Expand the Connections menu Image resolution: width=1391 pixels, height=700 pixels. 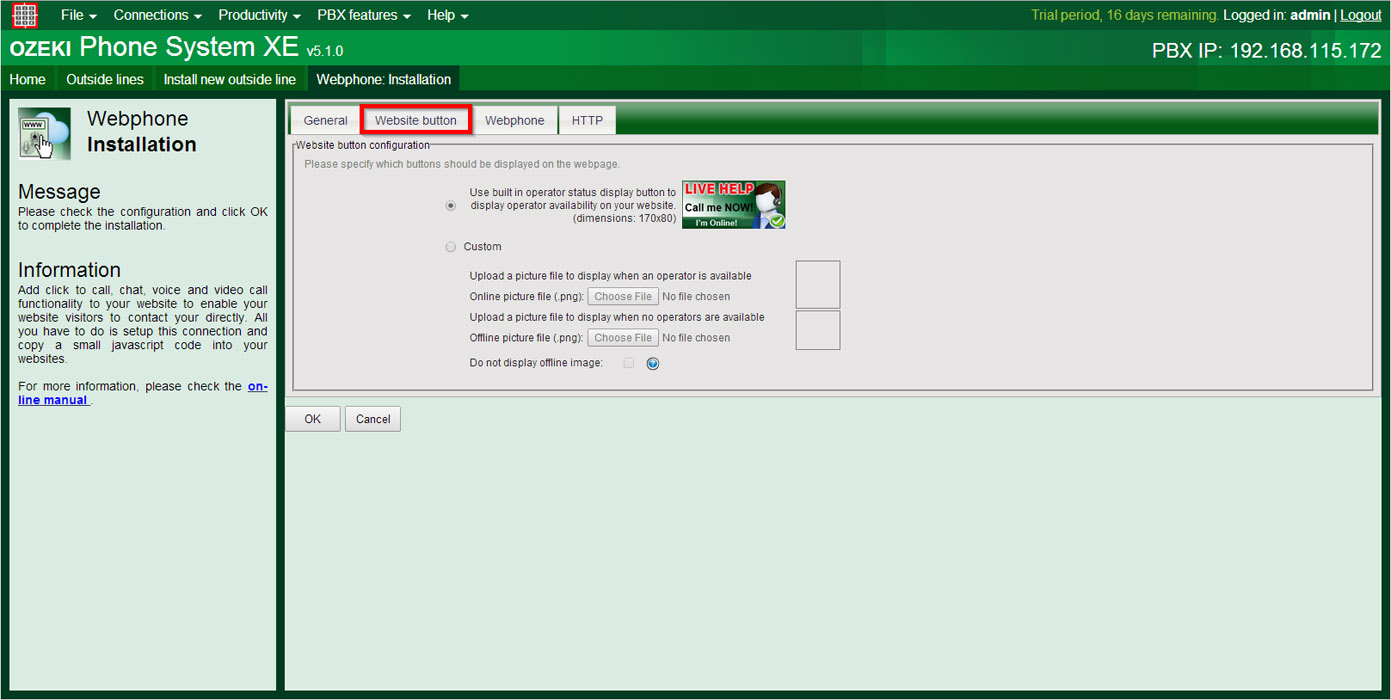[157, 15]
